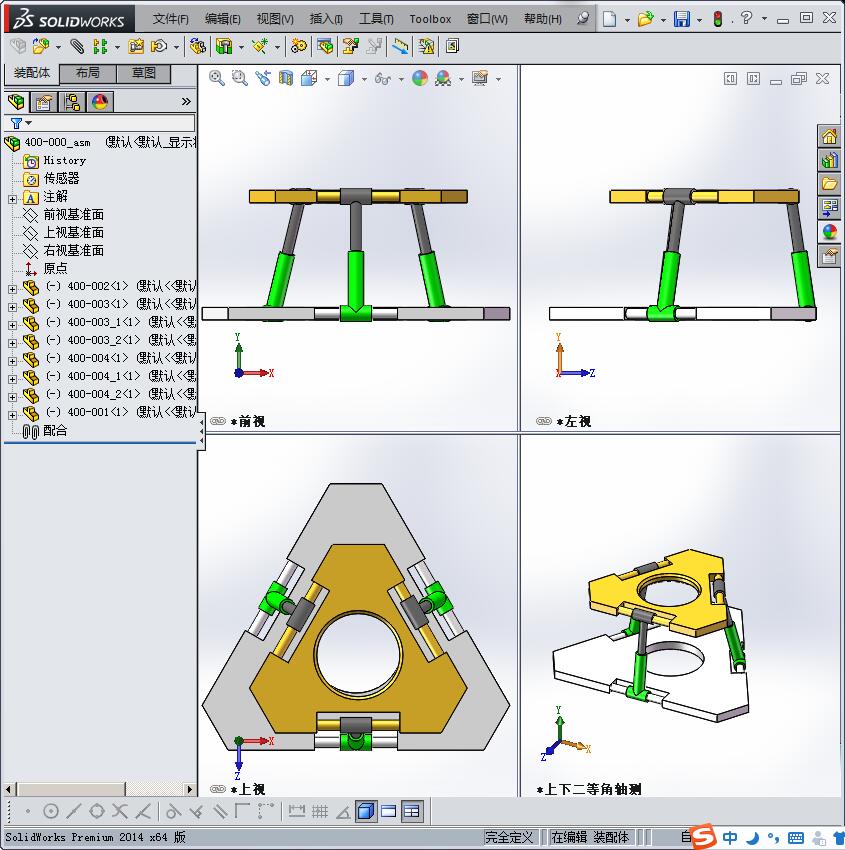Image resolution: width=845 pixels, height=850 pixels.
Task: Click the Mate paperclip icon
Action: pyautogui.click(x=77, y=47)
